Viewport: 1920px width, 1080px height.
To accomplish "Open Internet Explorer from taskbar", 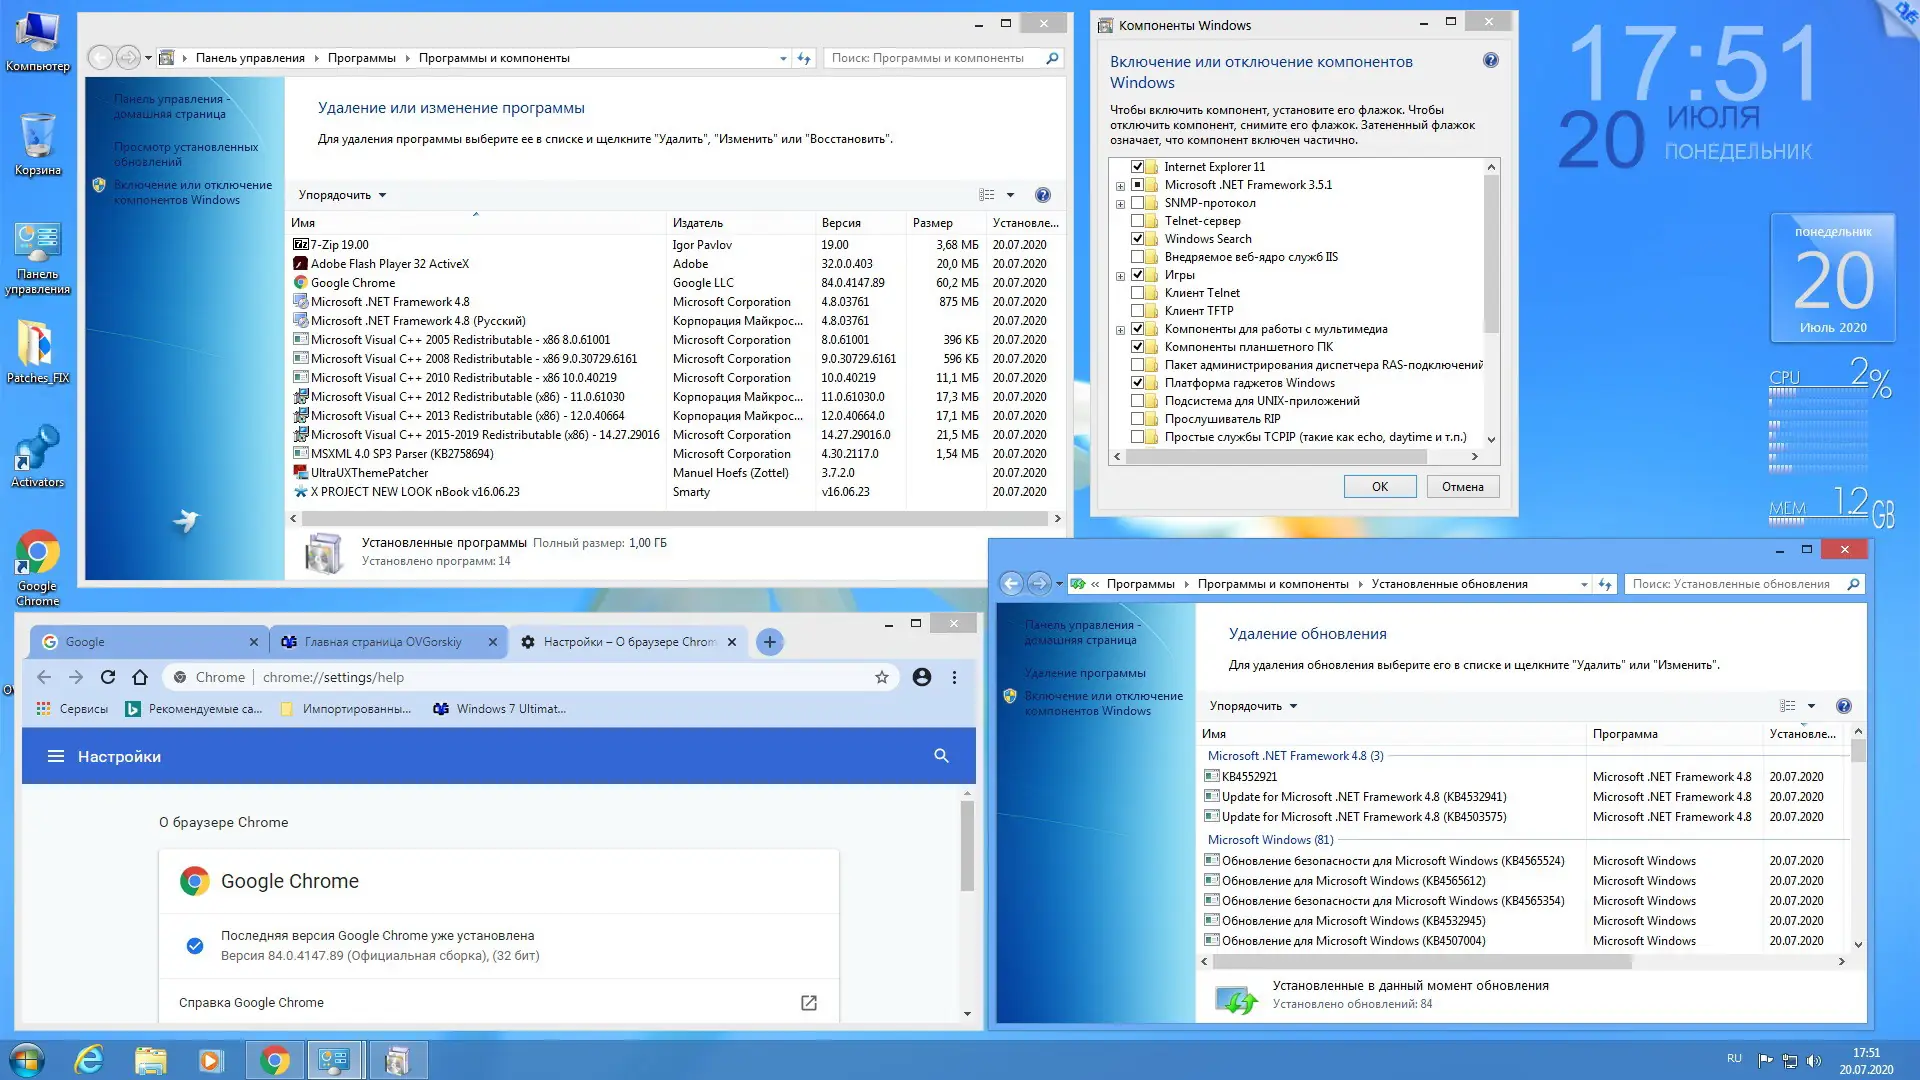I will [89, 1059].
